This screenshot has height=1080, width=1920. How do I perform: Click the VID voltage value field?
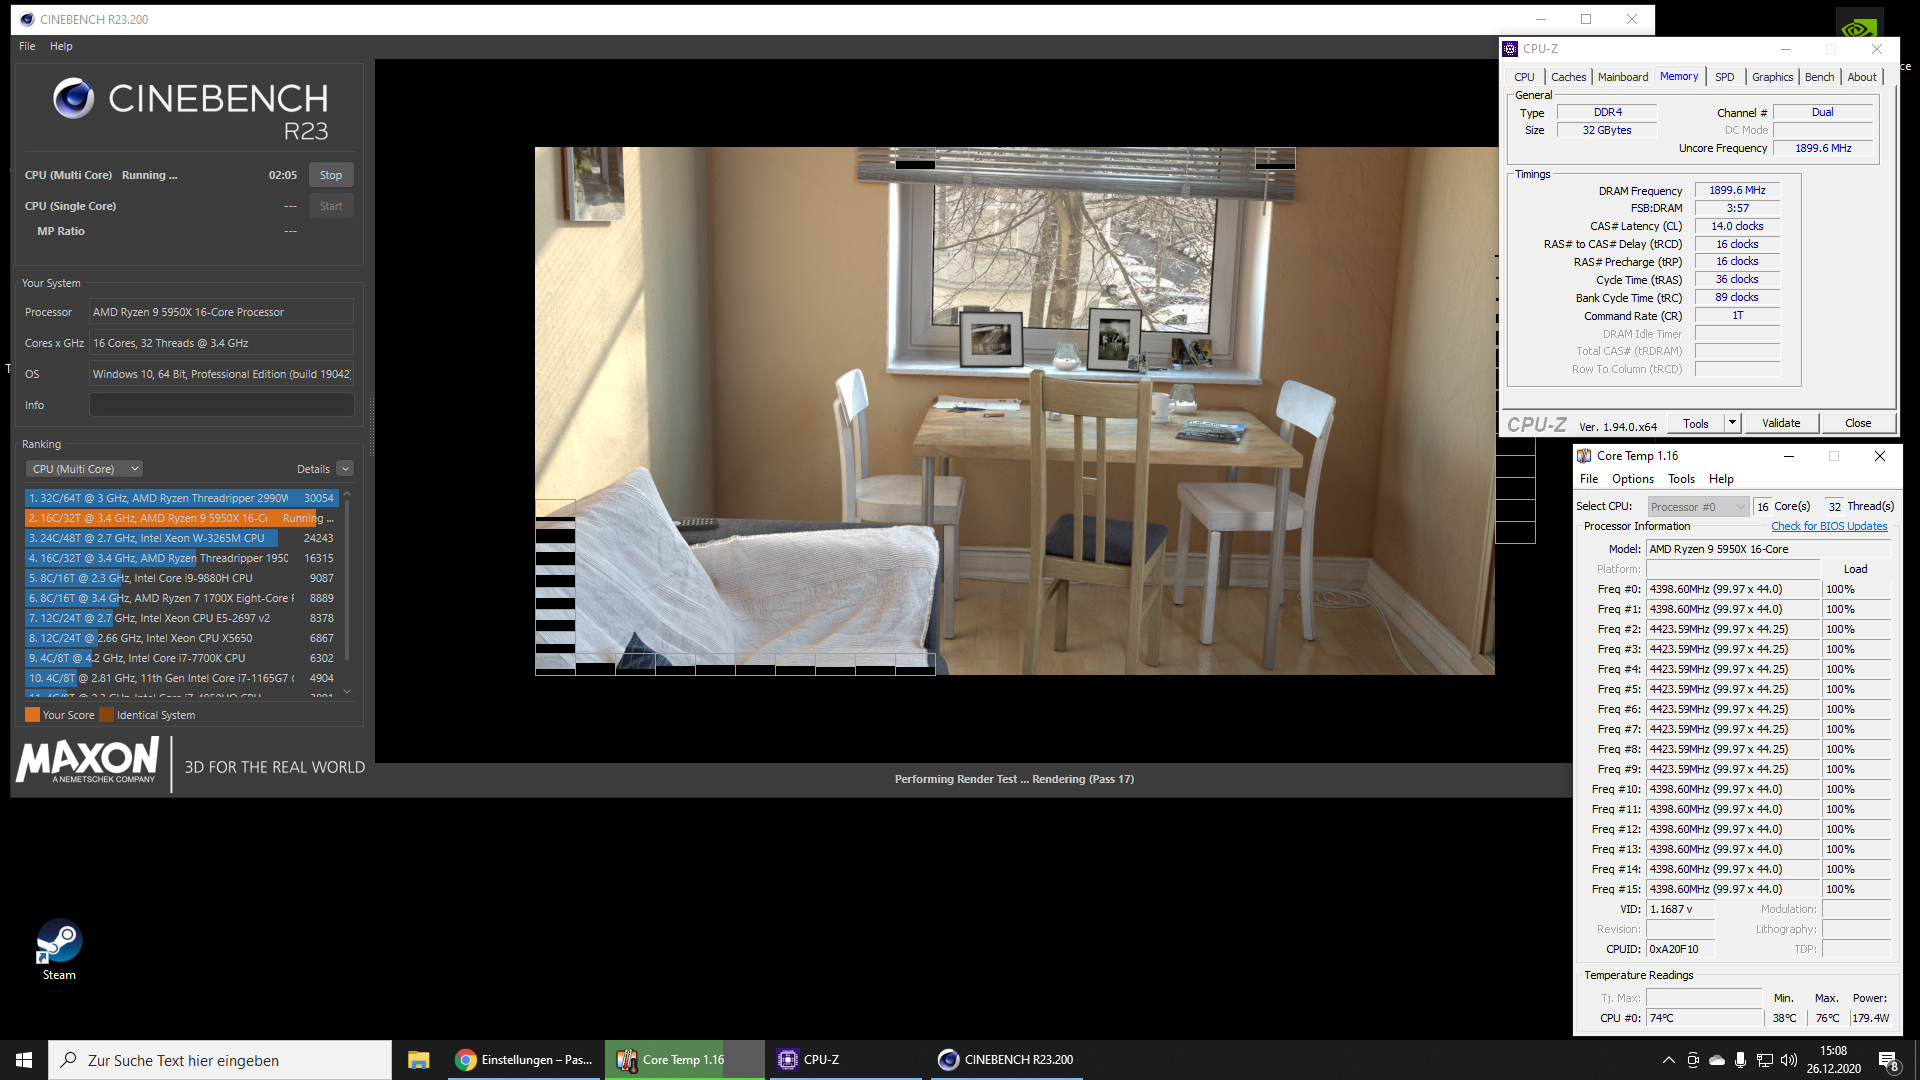1680,909
